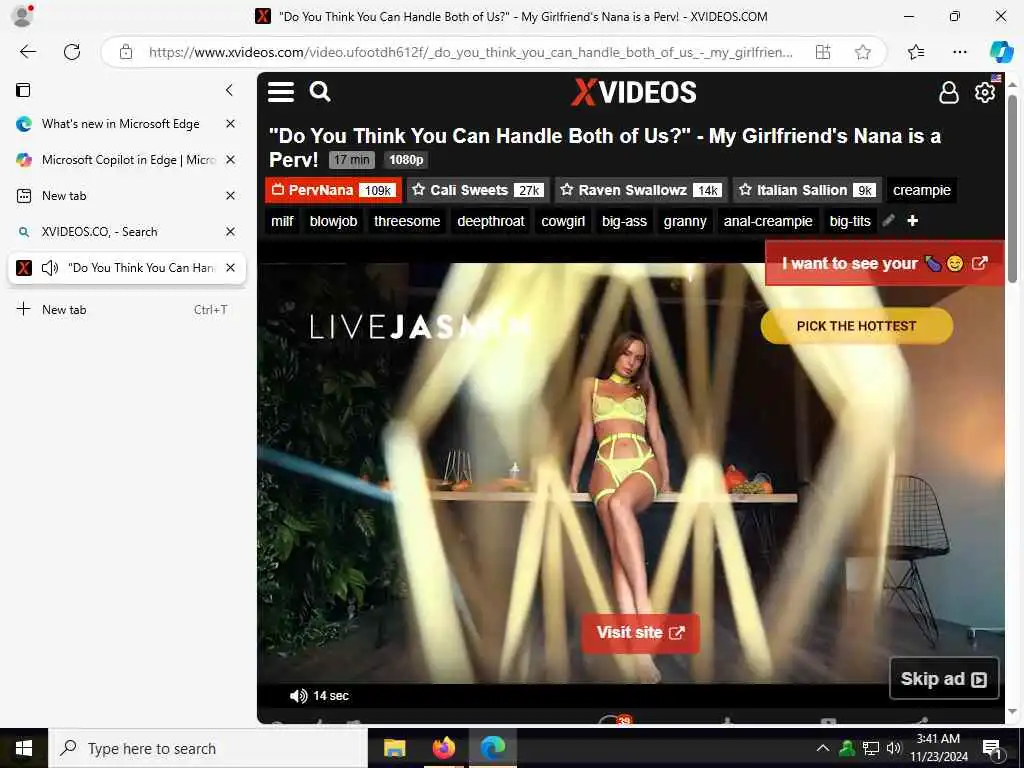Click the scrollbar up arrow
The height and width of the screenshot is (768, 1024).
coord(1012,84)
